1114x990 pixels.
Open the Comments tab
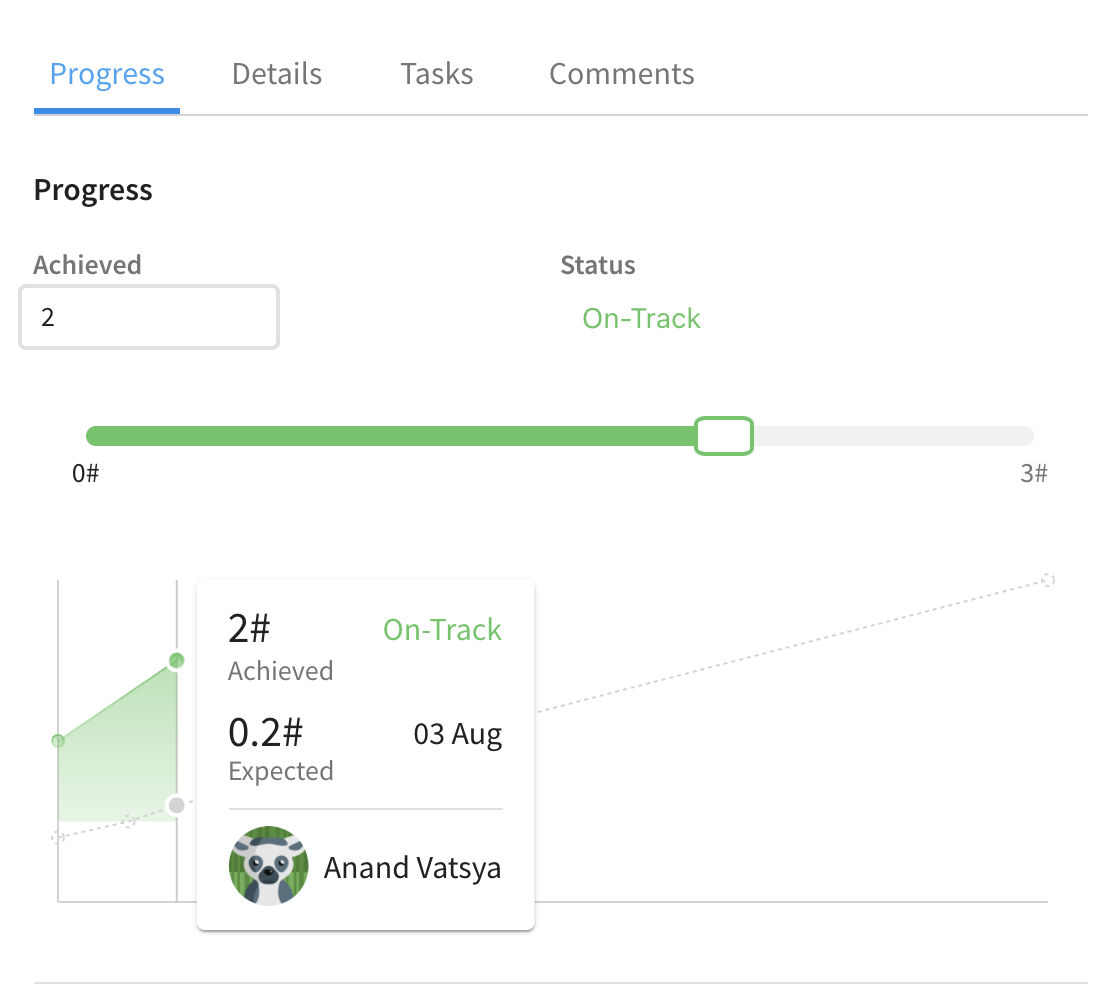coord(622,74)
